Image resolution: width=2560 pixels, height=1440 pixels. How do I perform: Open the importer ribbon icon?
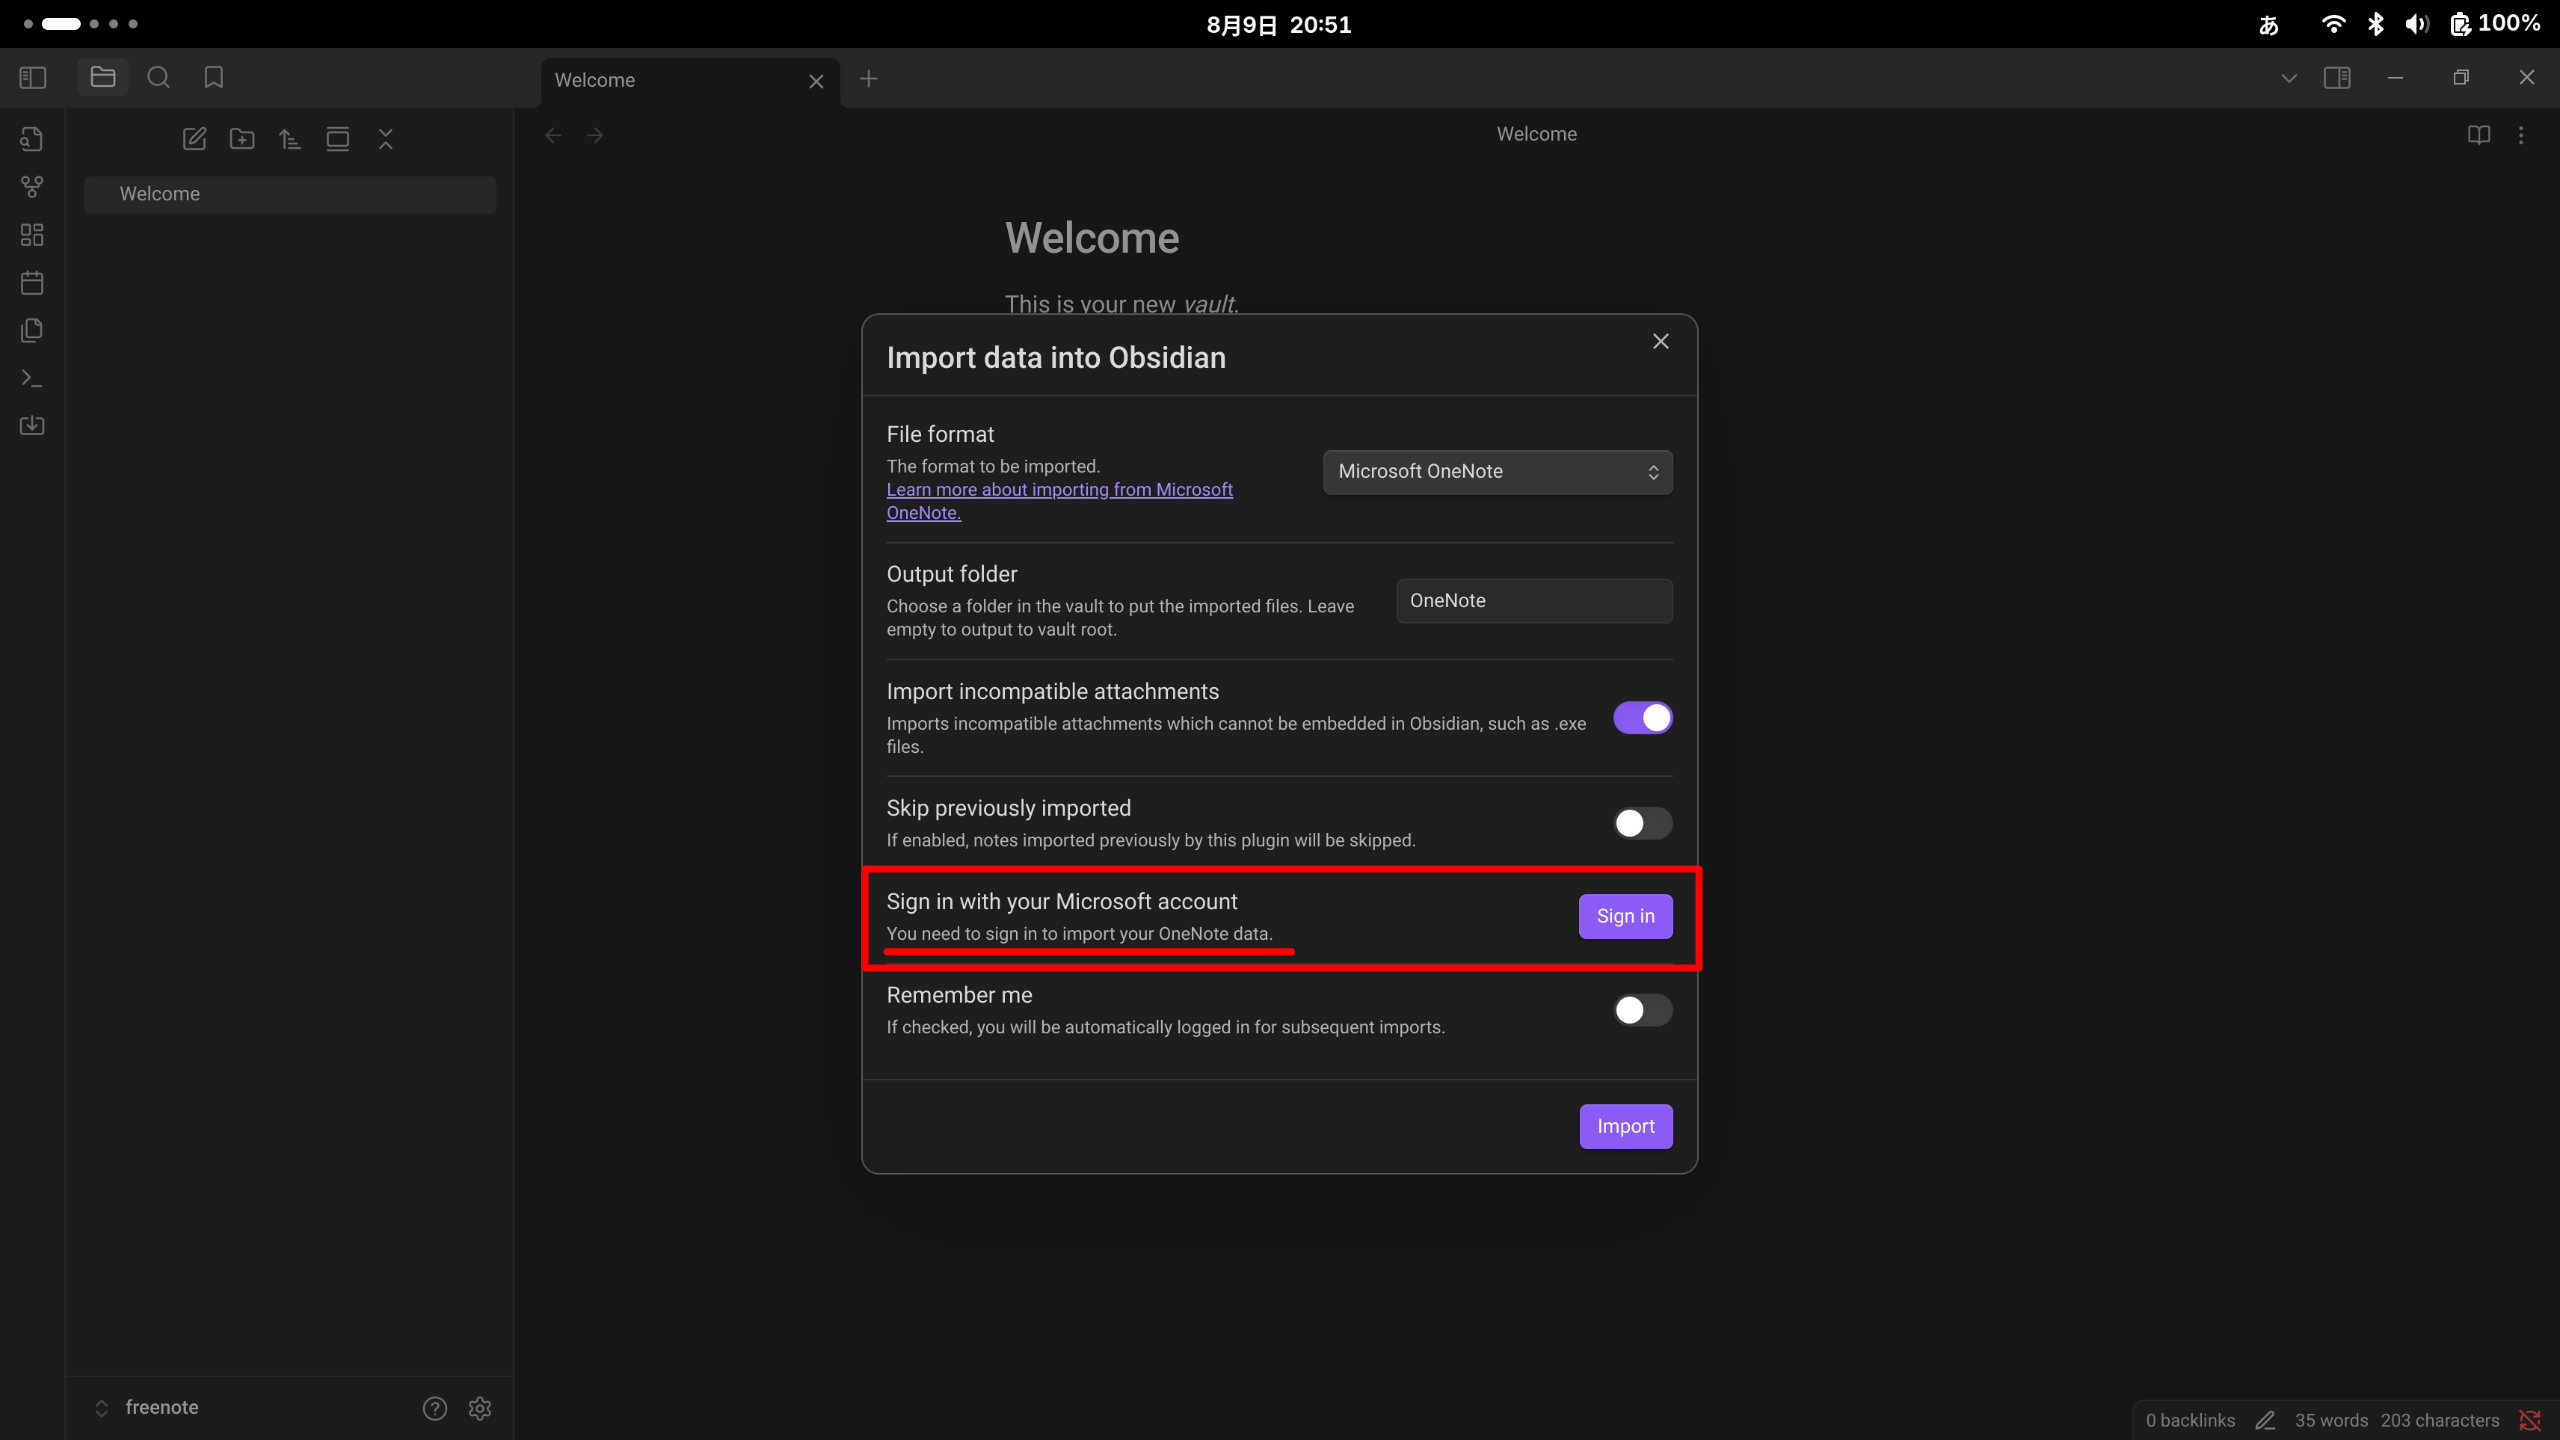point(32,426)
